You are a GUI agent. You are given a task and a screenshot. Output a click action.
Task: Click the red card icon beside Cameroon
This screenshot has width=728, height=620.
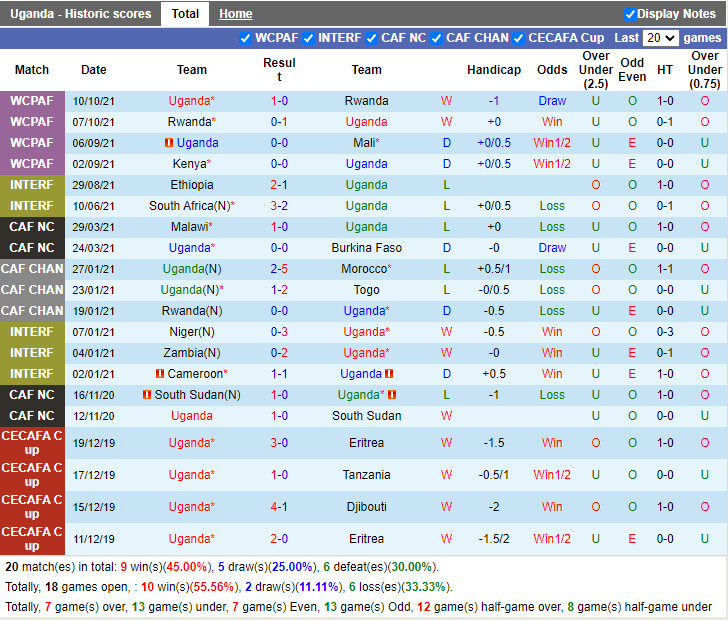(160, 374)
